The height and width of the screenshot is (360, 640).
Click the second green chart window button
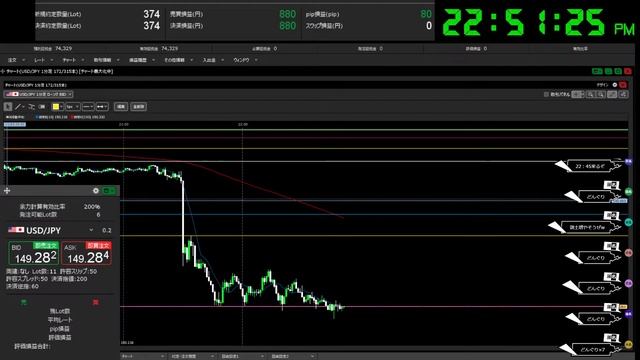[x=609, y=71]
